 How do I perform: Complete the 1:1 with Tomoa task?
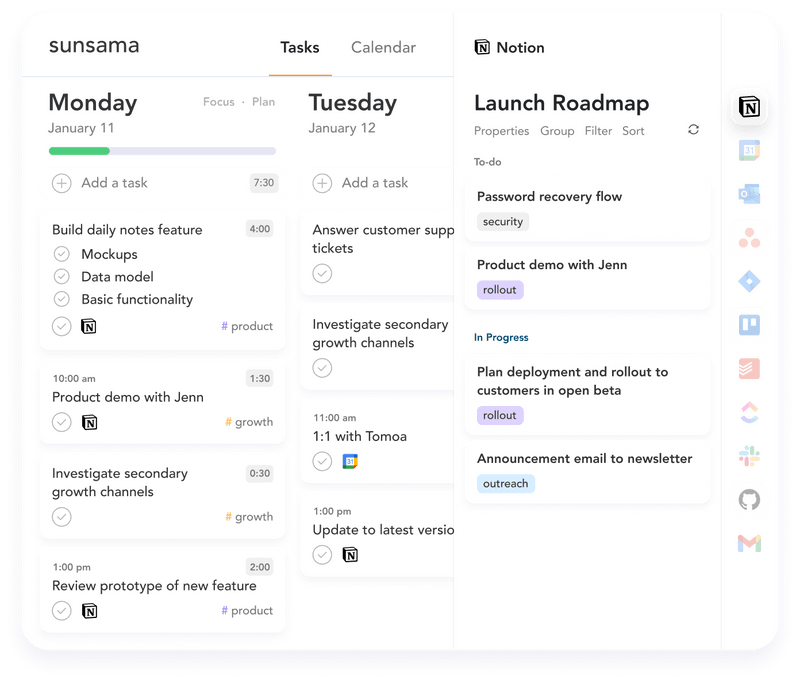point(322,461)
